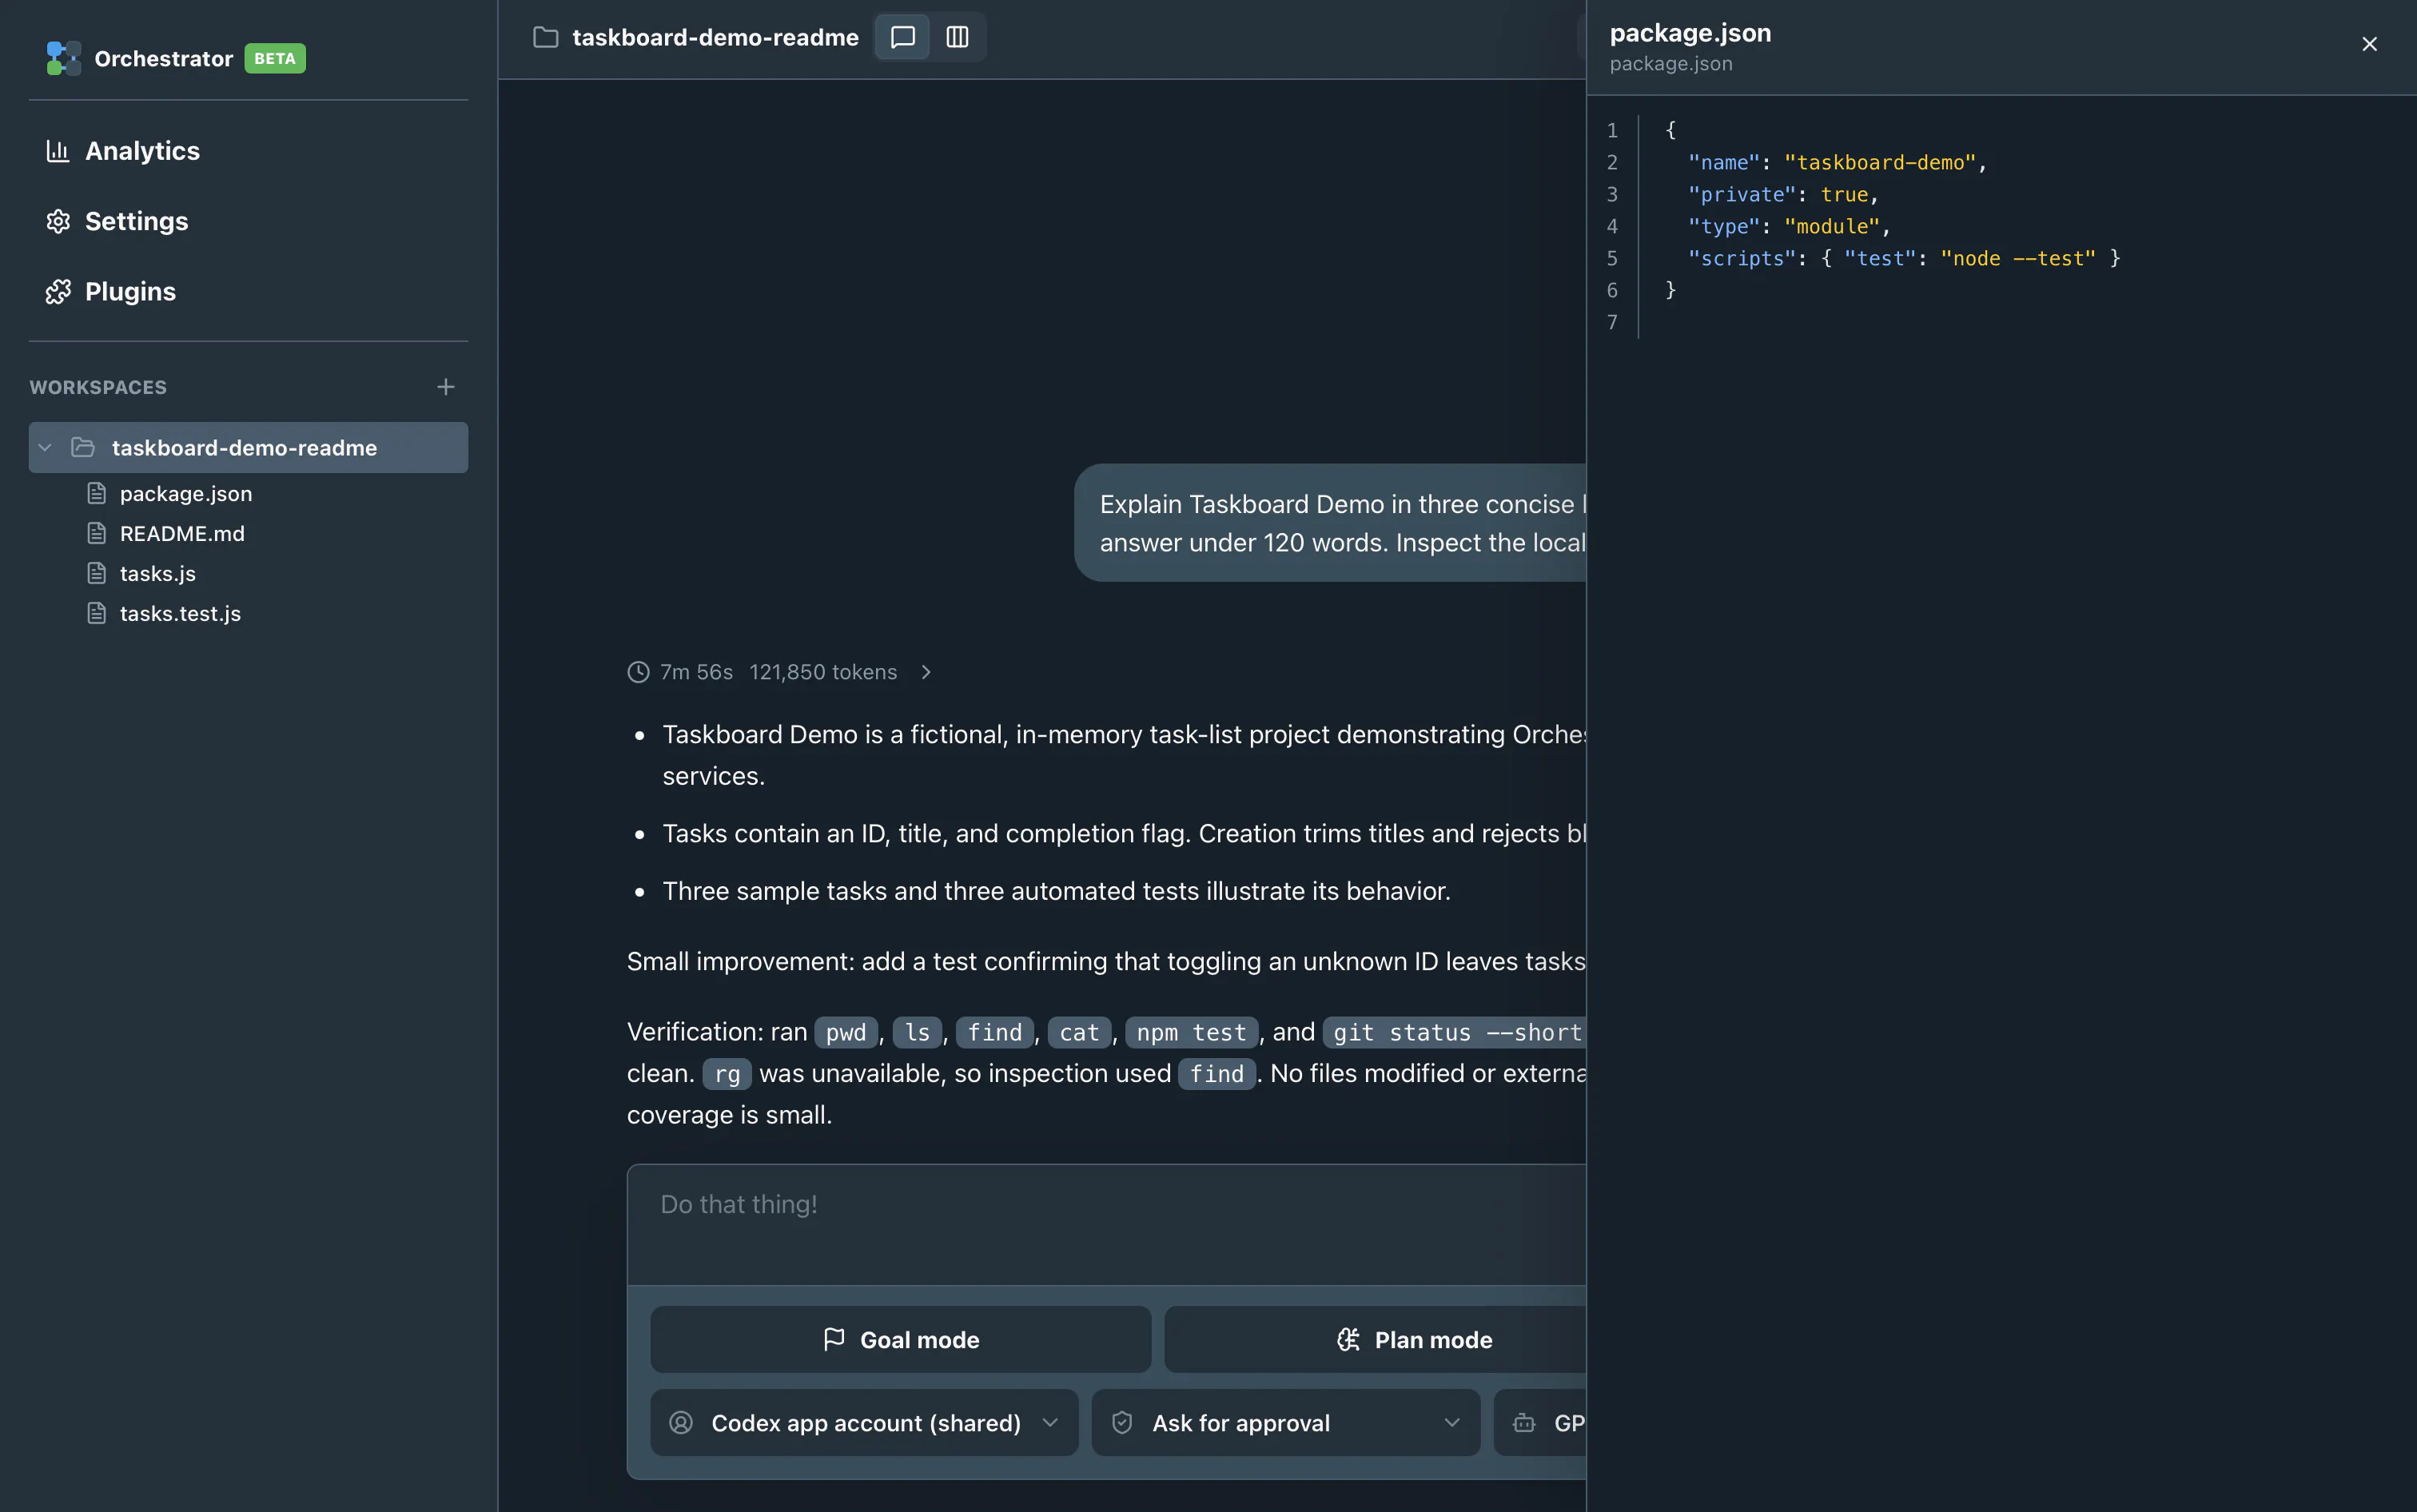Click the BETA badge
Viewport: 2417px width, 1512px height.
pos(275,58)
